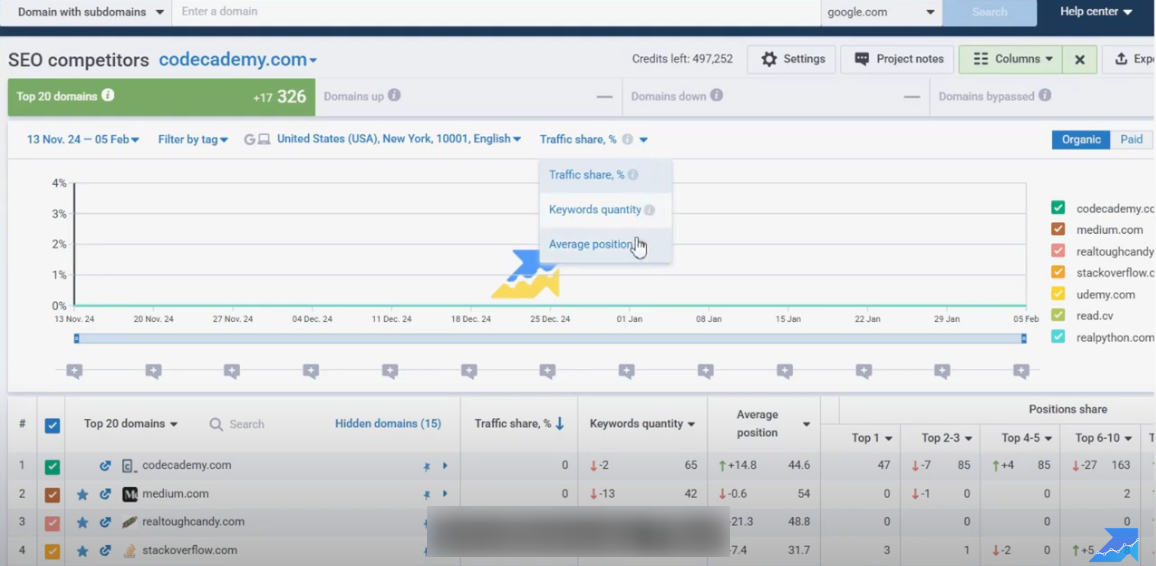Sort by Traffic share, % column

tap(519, 424)
